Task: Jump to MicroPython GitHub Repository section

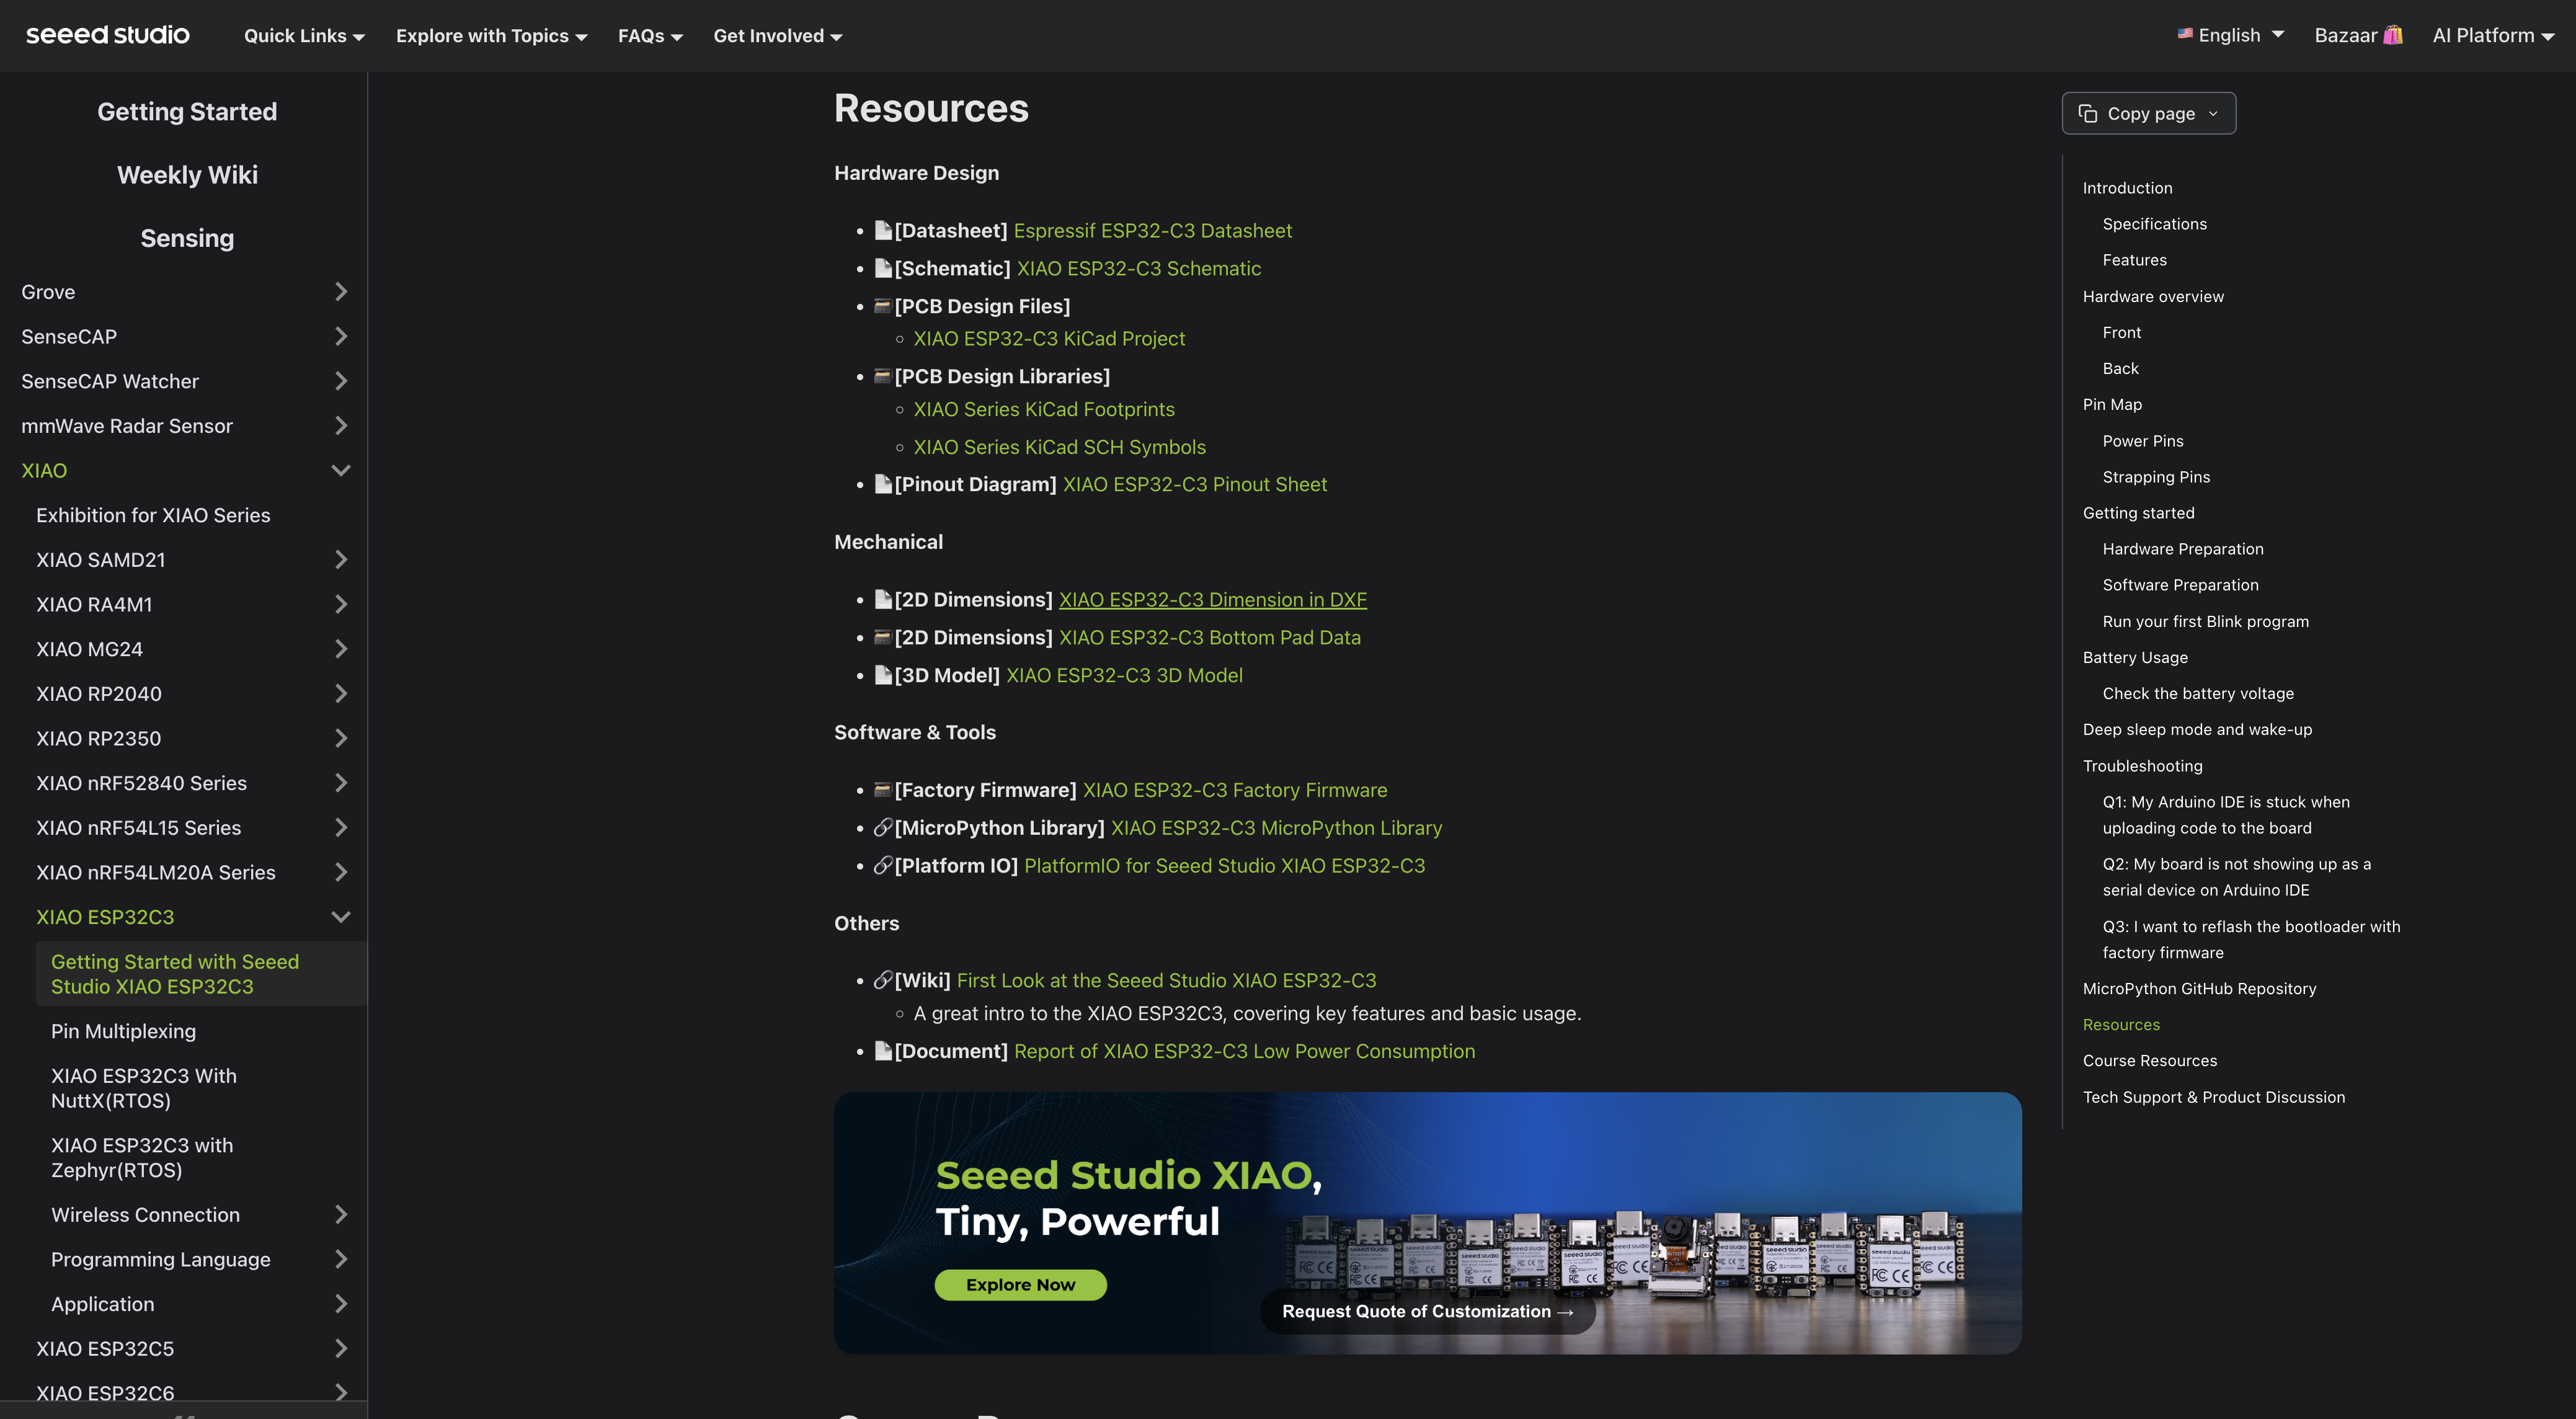Action: (2199, 988)
